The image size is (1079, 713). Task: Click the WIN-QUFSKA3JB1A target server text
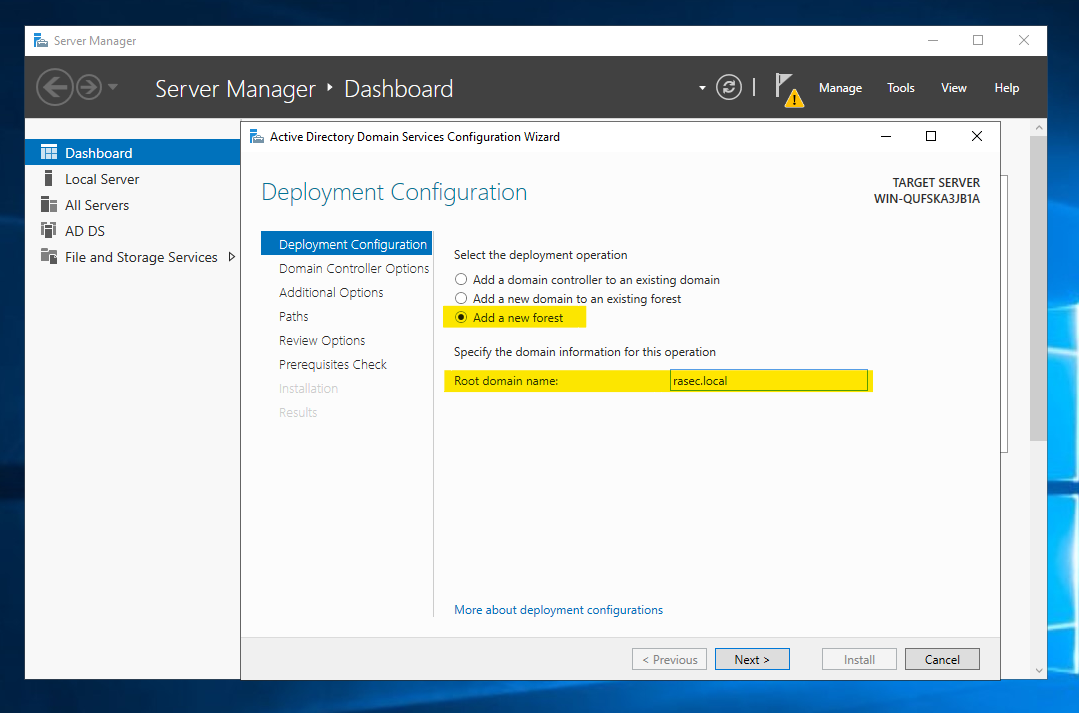tap(926, 199)
